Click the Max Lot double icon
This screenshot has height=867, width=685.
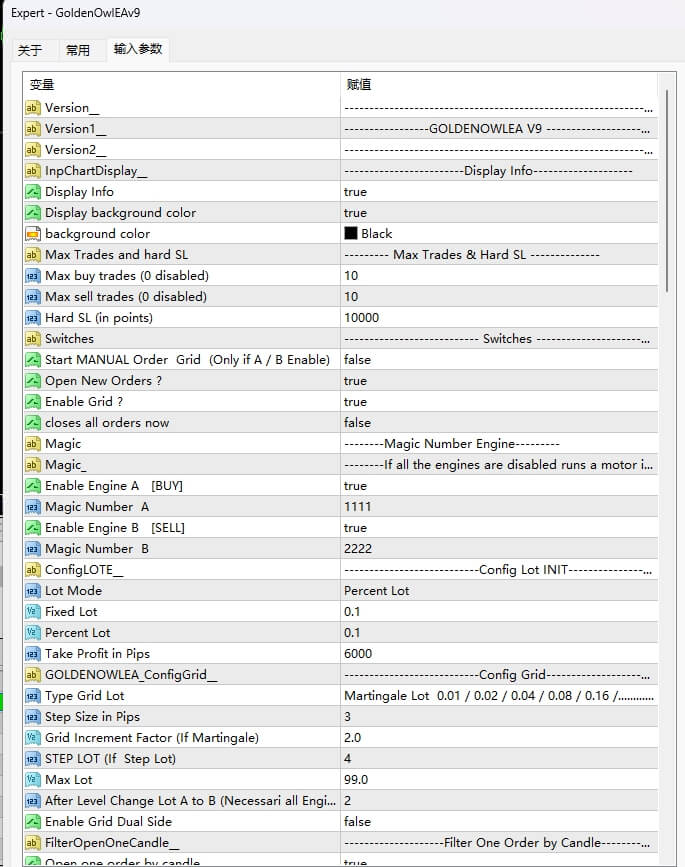pos(33,780)
